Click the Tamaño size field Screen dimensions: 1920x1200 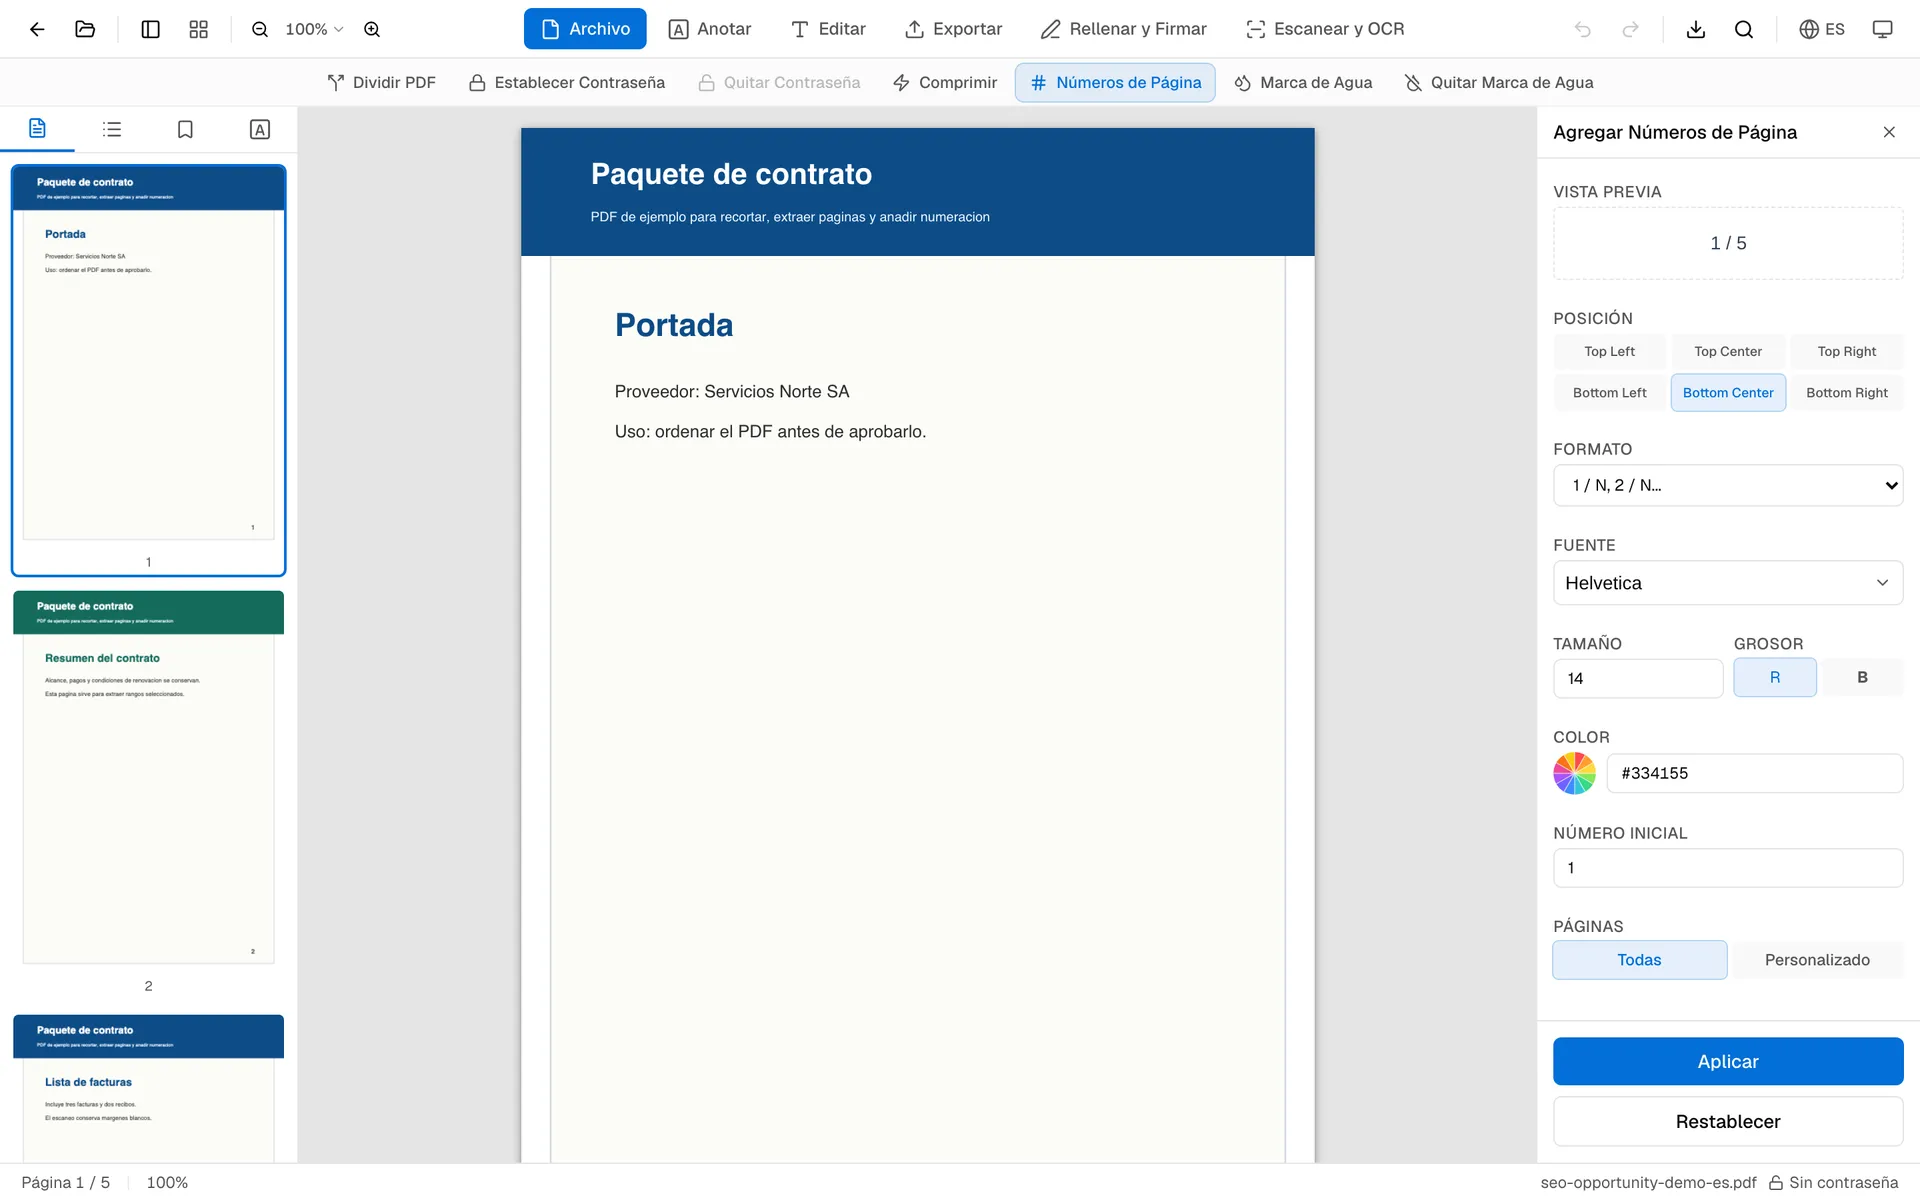pyautogui.click(x=1638, y=678)
